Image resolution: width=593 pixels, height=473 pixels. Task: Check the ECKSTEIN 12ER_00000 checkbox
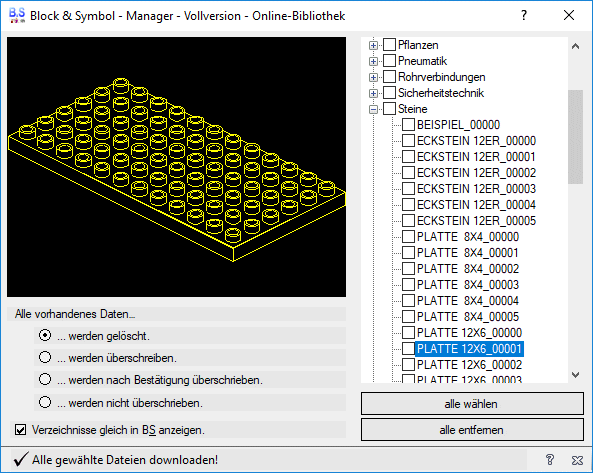coord(408,141)
